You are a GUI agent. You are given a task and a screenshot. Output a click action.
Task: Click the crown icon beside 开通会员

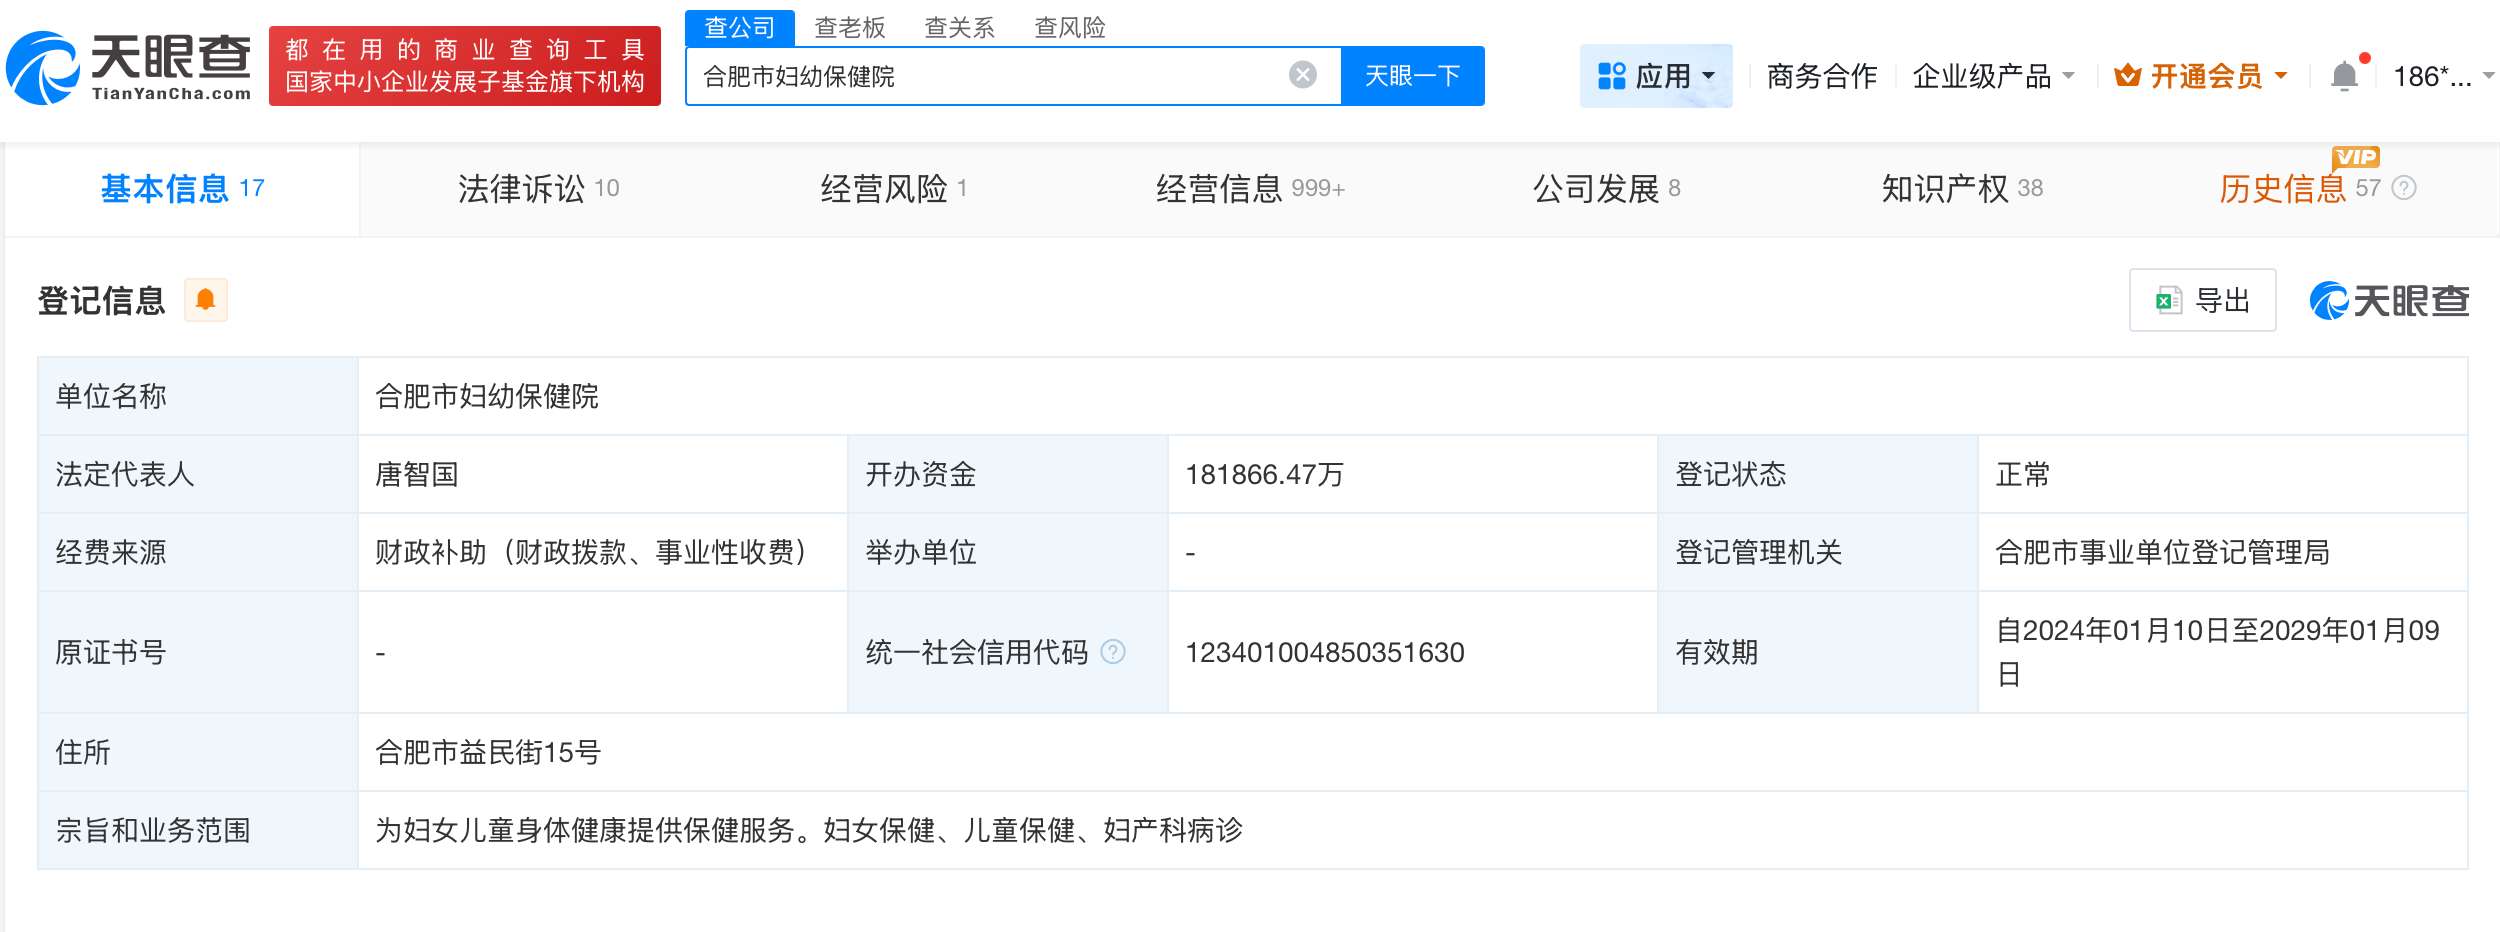click(x=2128, y=74)
